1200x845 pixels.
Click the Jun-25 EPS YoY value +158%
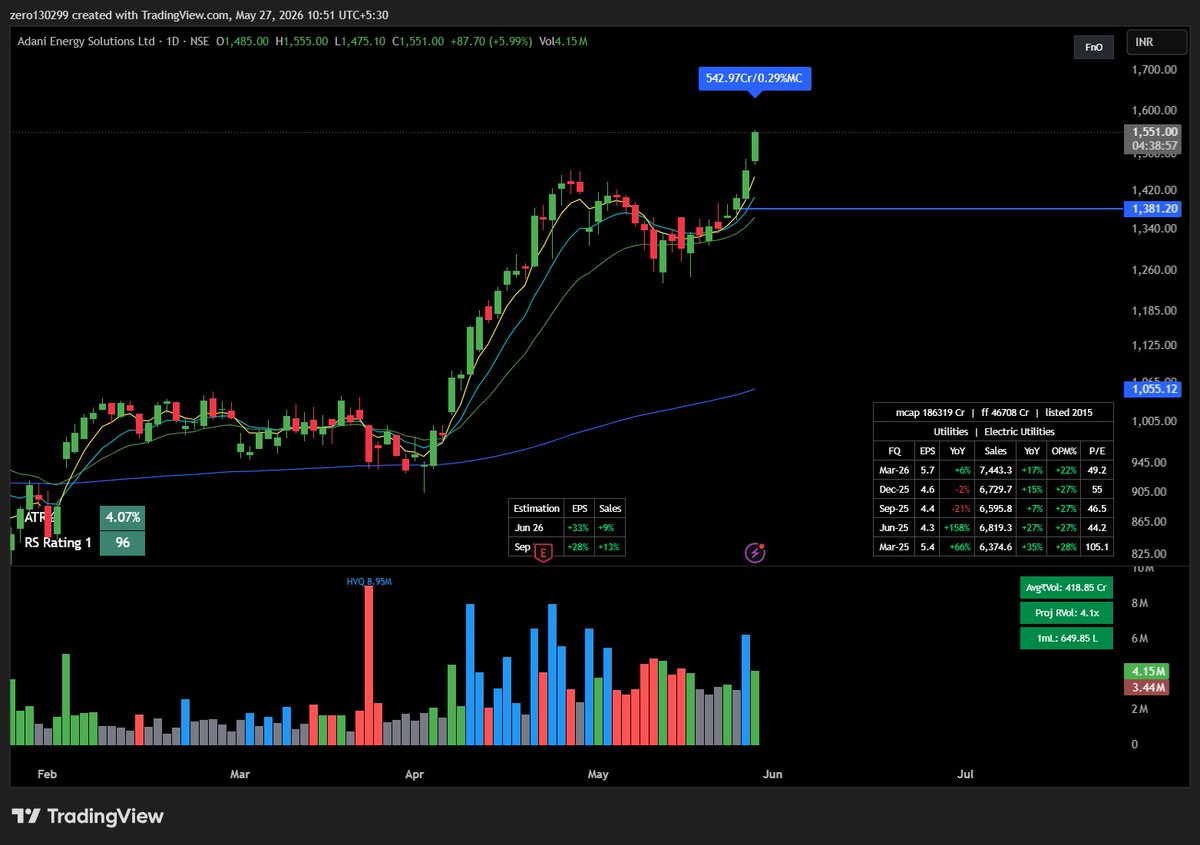pos(955,527)
